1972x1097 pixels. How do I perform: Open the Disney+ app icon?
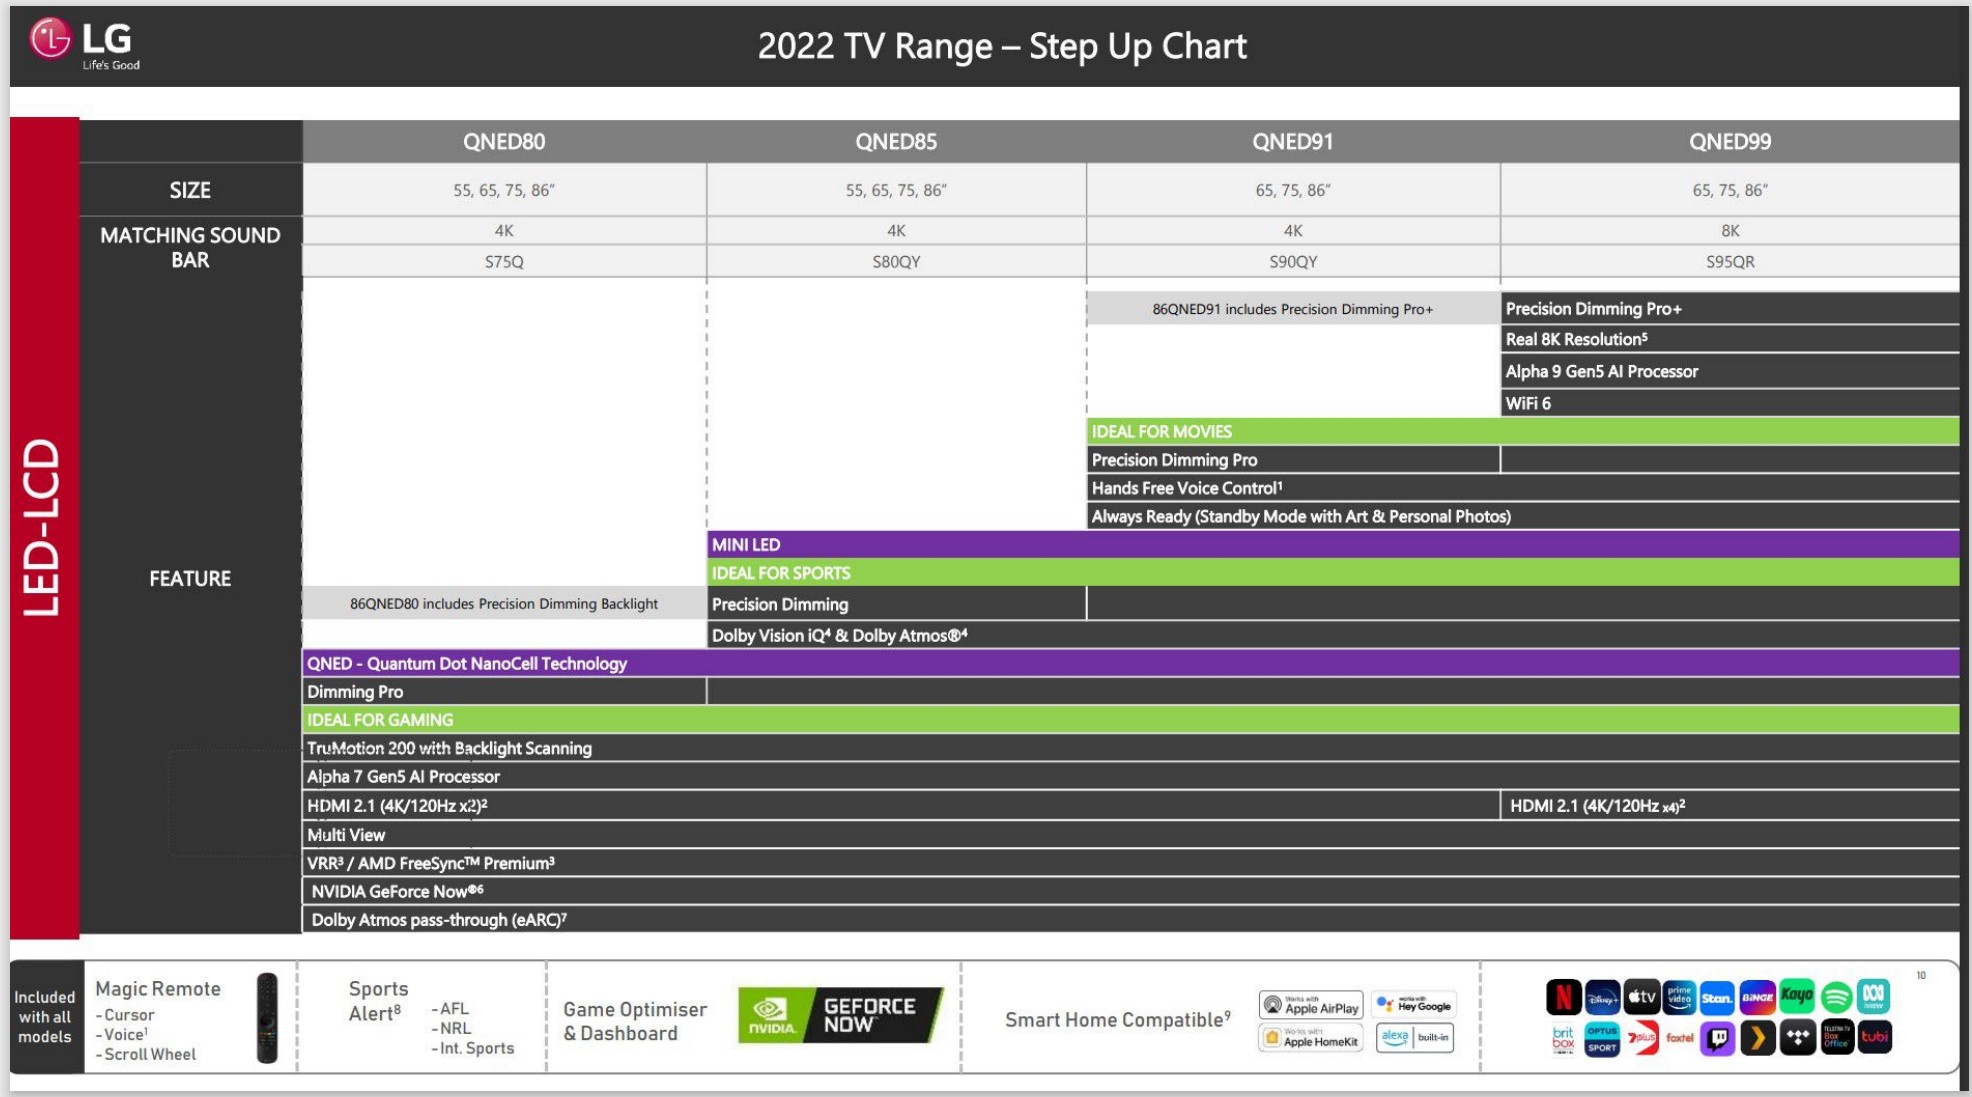pos(1602,997)
